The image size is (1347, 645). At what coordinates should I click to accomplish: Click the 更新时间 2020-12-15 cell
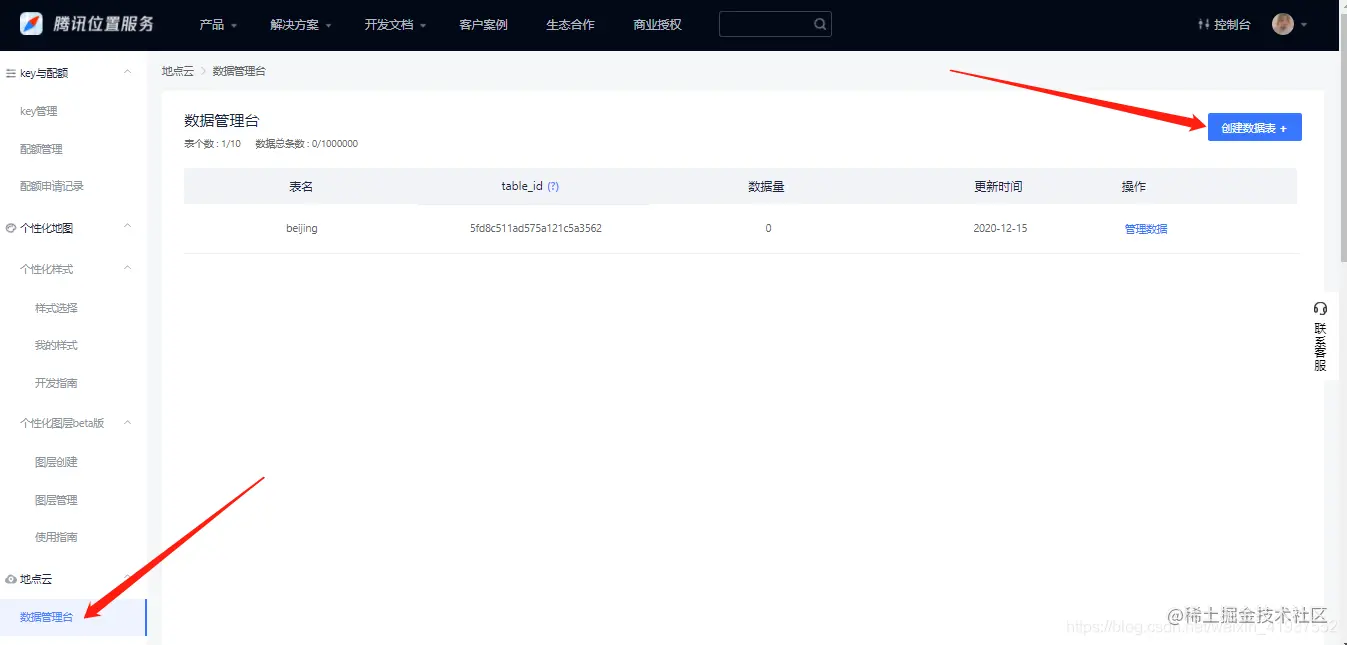coord(1000,229)
